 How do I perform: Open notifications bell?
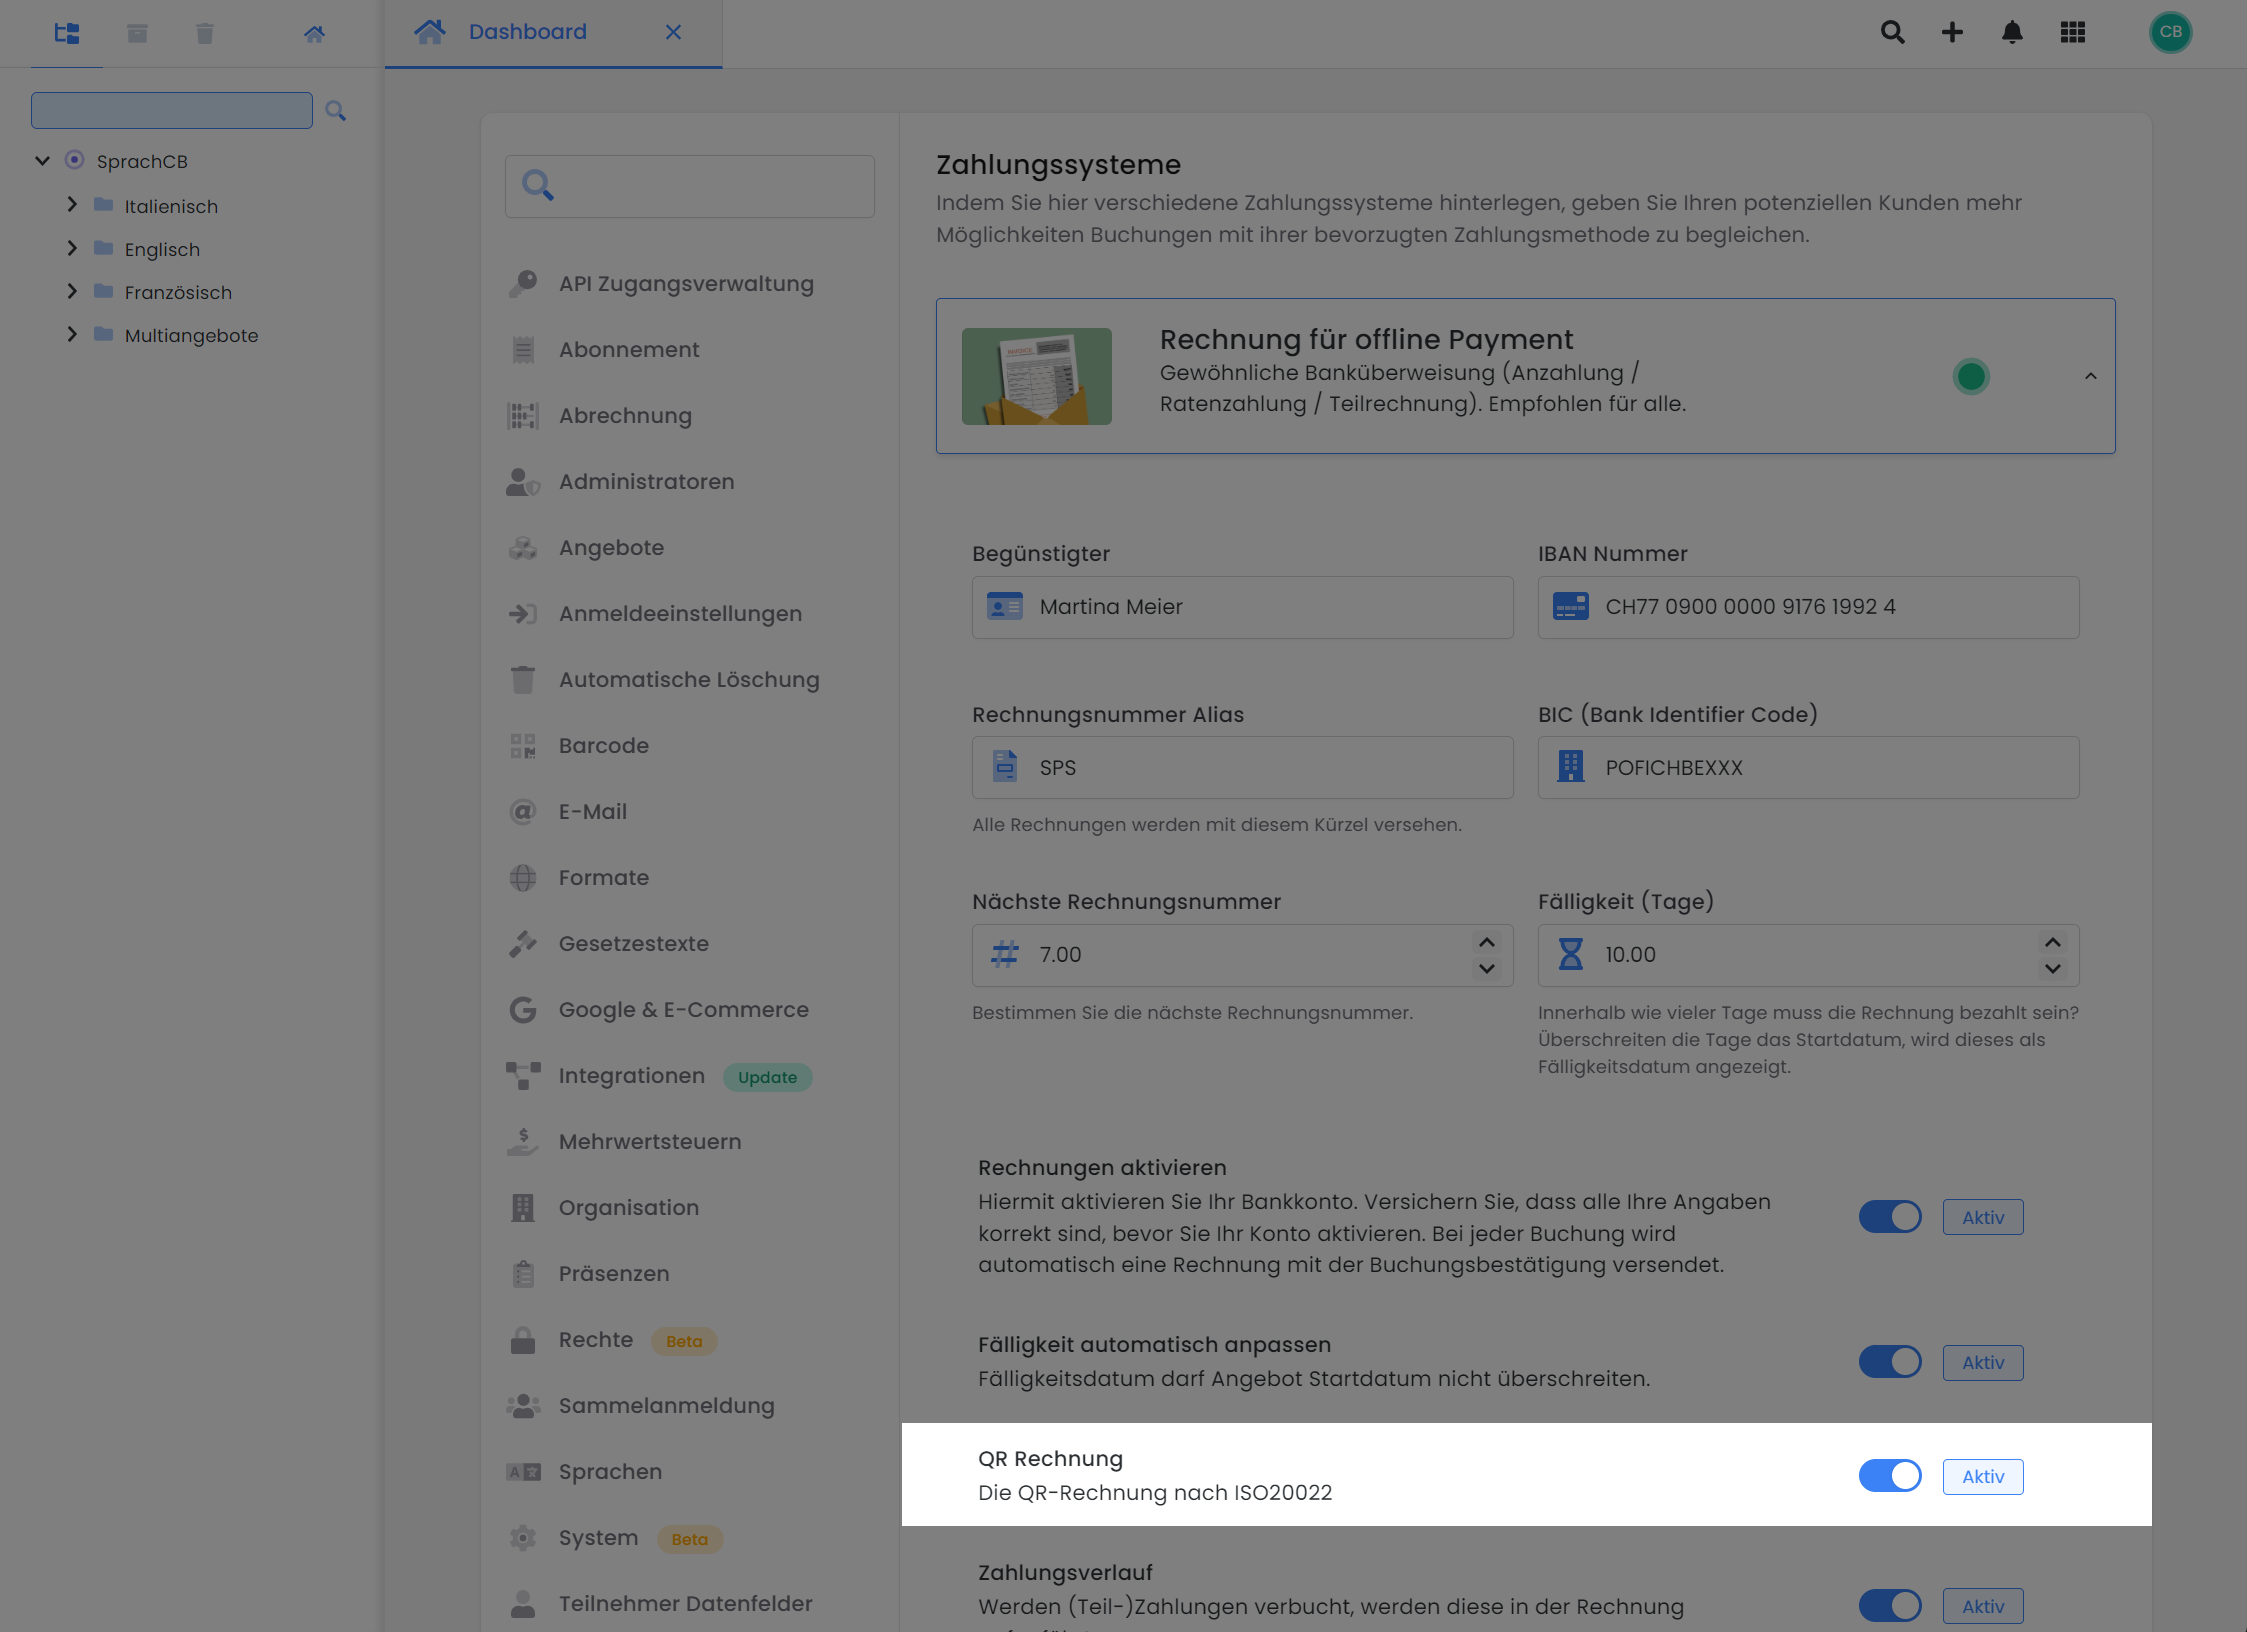(2012, 32)
